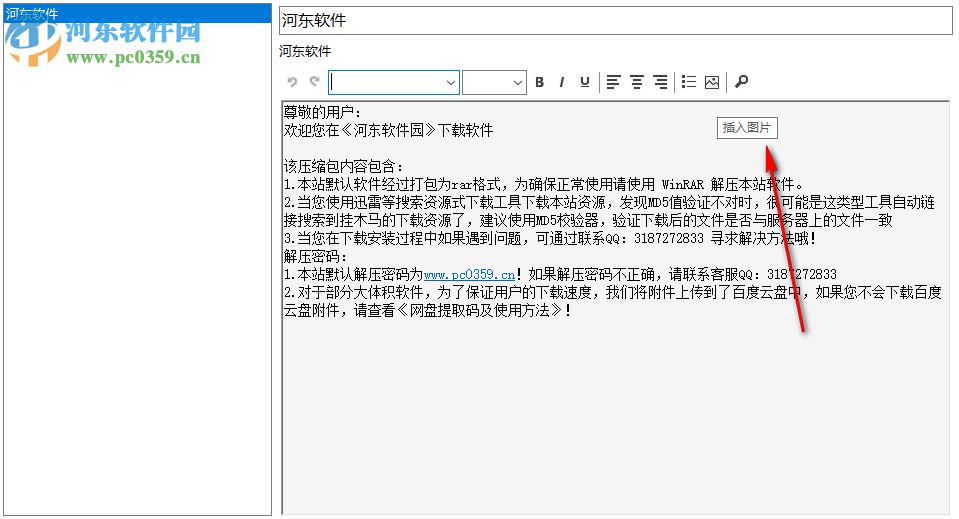Align text to the right
Image resolution: width=959 pixels, height=519 pixels.
[x=660, y=82]
